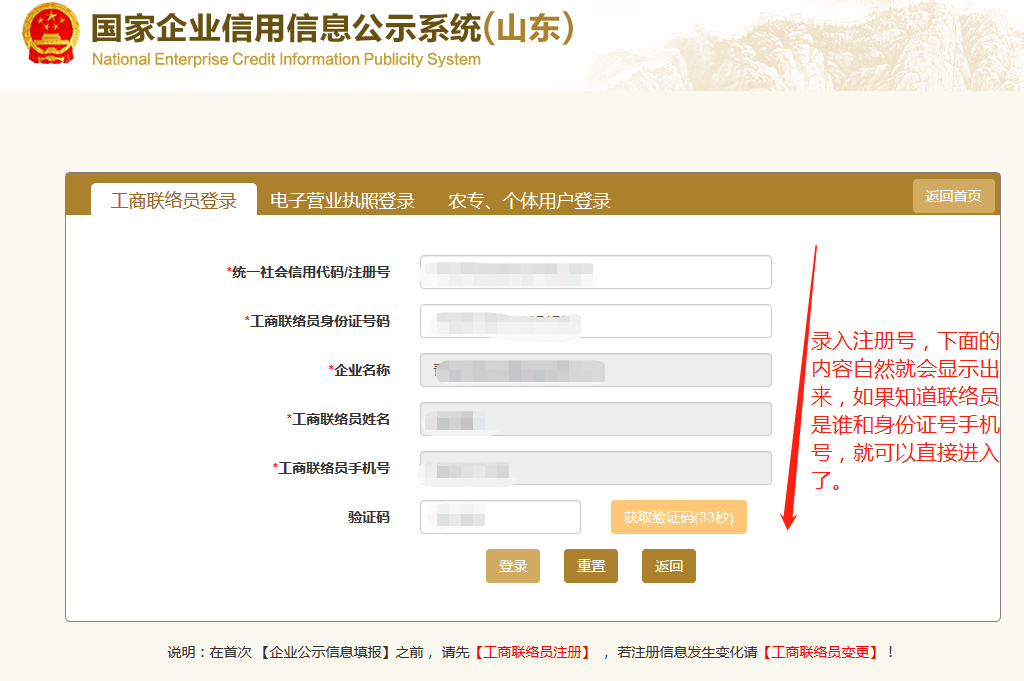Click the 返回 button below the form
Image resolution: width=1024 pixels, height=681 pixels.
(x=669, y=566)
